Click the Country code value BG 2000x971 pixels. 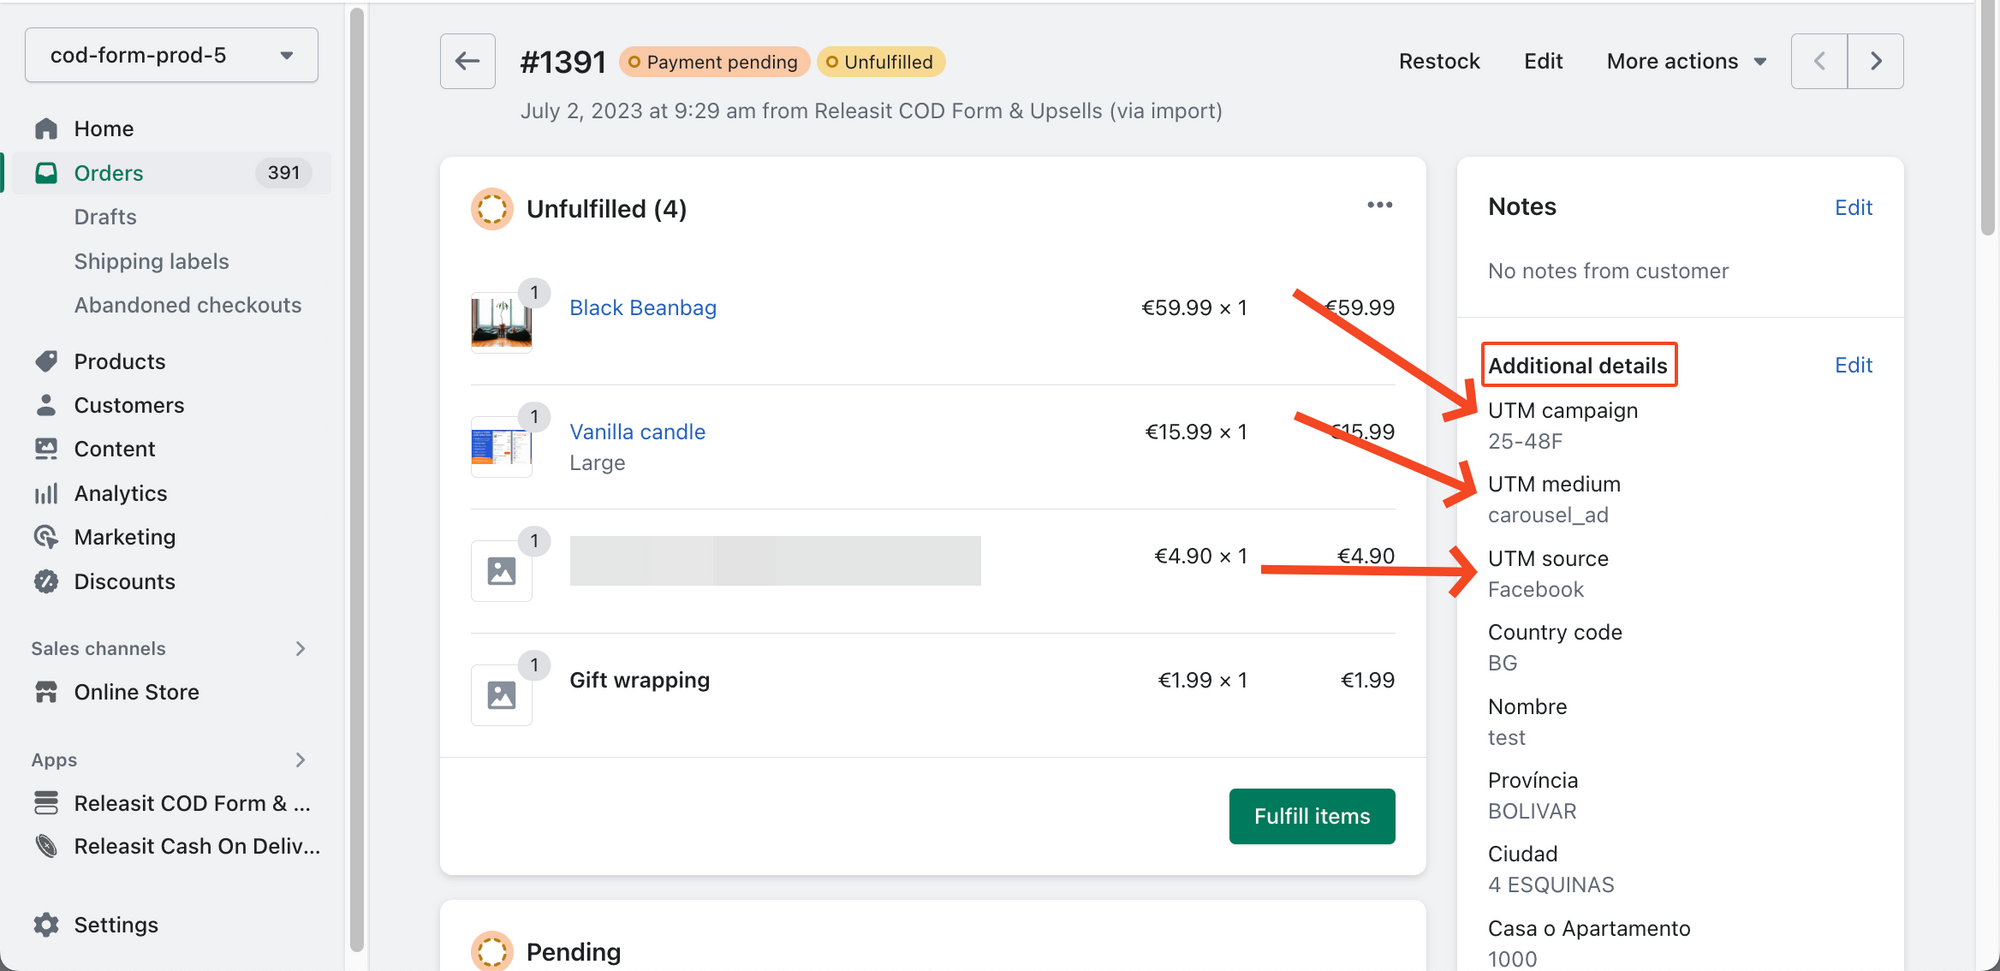tap(1503, 663)
